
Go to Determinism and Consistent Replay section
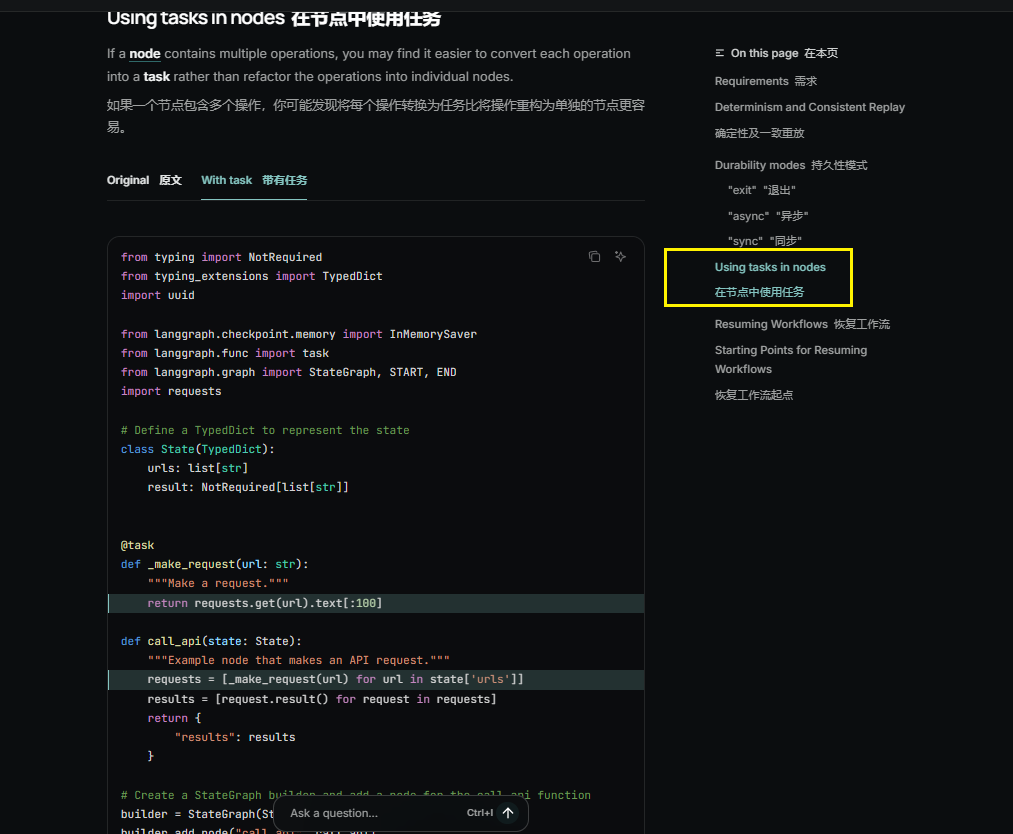809,107
